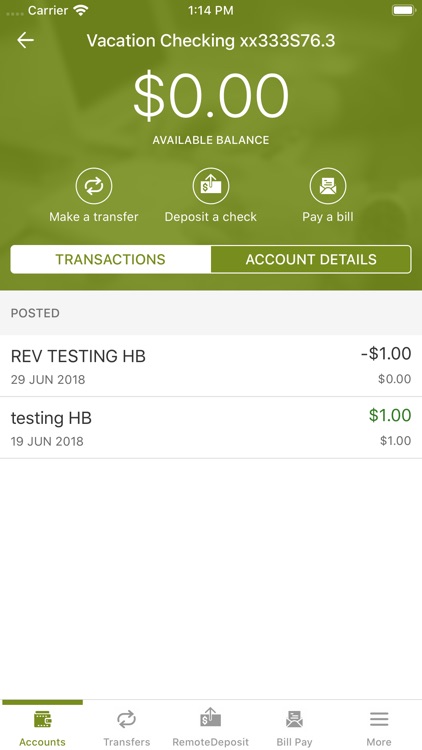
Task: Open the Transfers icon in bottom bar
Action: pyautogui.click(x=127, y=719)
